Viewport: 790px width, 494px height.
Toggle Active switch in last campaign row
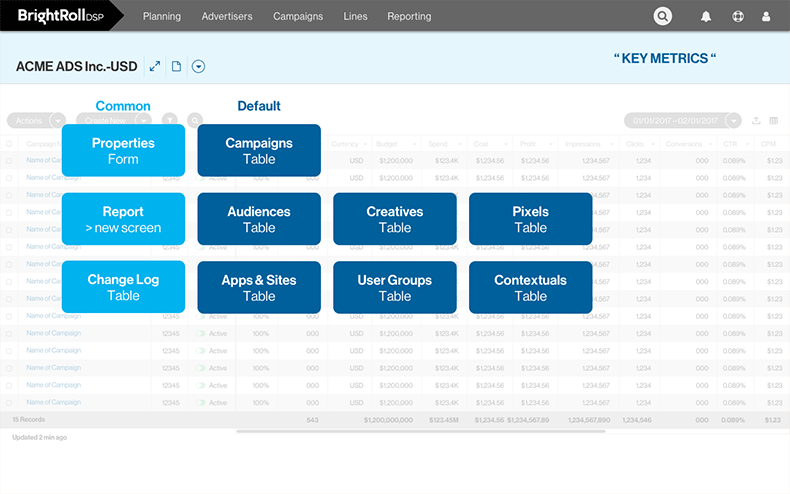click(x=201, y=403)
